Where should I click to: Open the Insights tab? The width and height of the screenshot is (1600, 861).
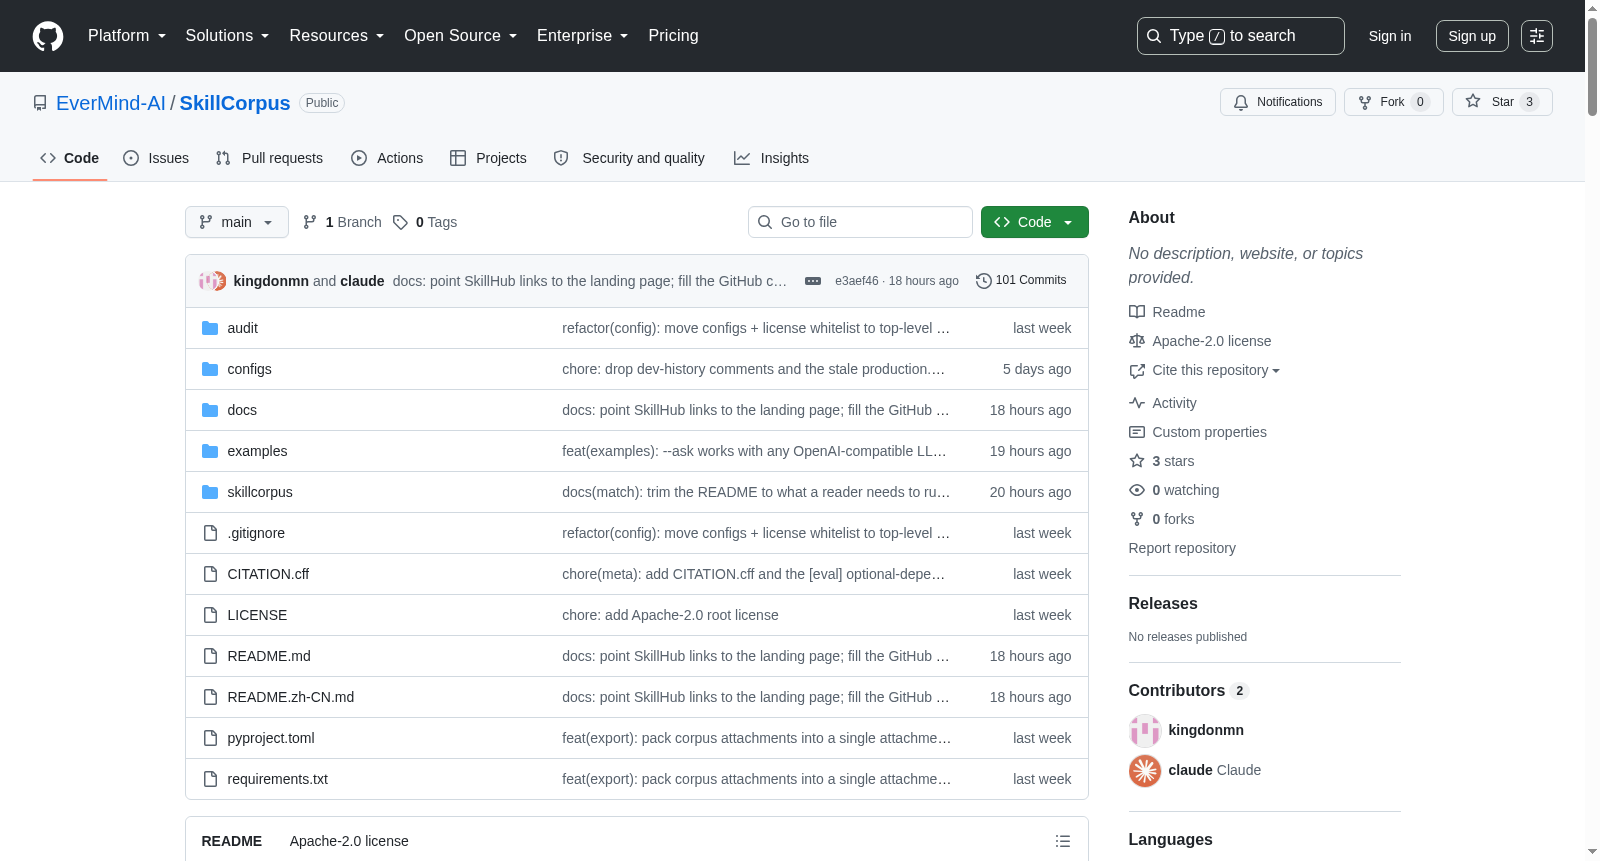click(x=771, y=158)
